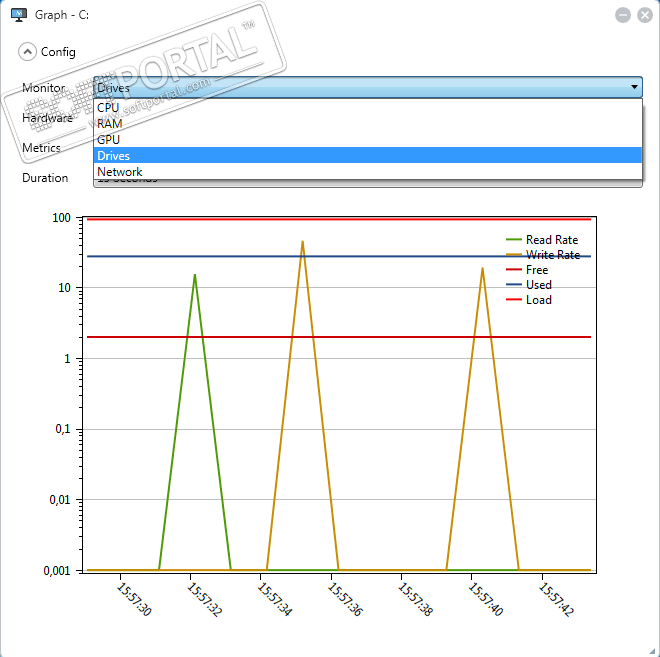
Task: Collapse the Config section chevron
Action: tap(27, 52)
